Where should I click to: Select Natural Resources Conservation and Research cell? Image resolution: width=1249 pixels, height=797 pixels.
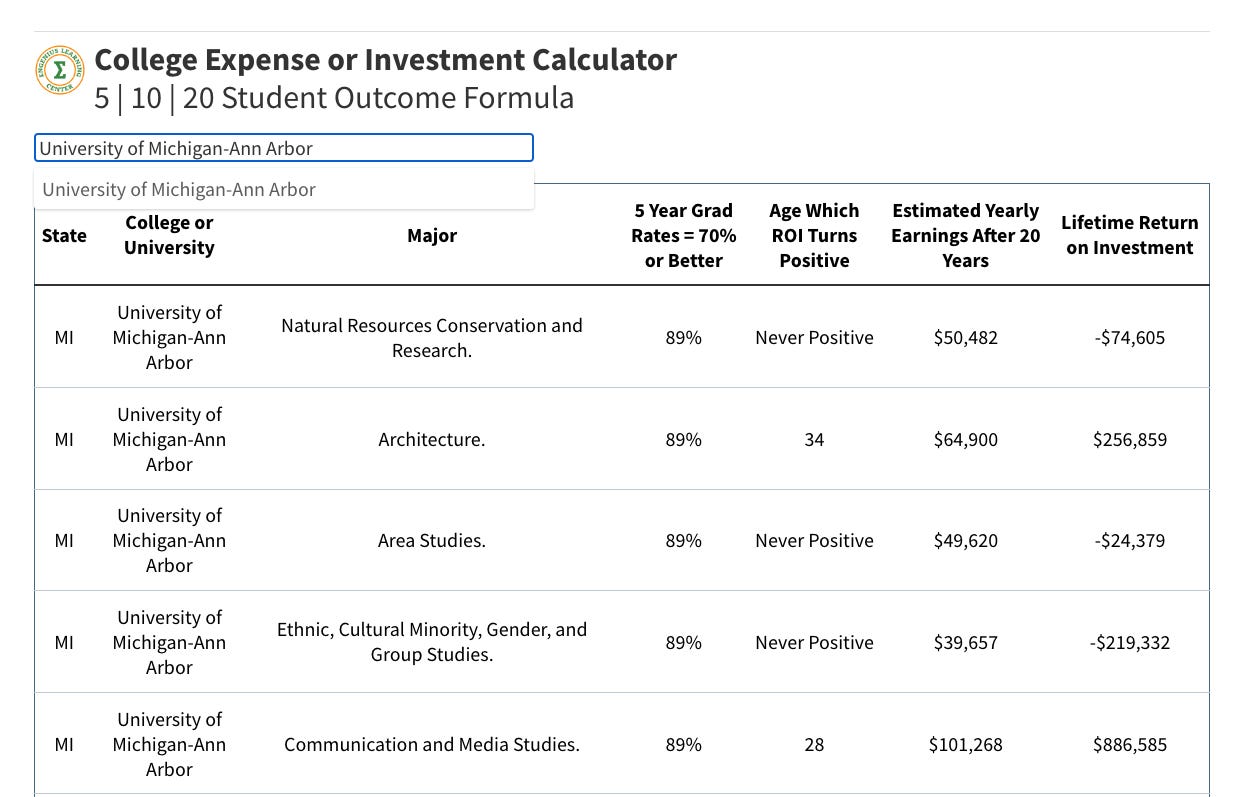click(431, 338)
